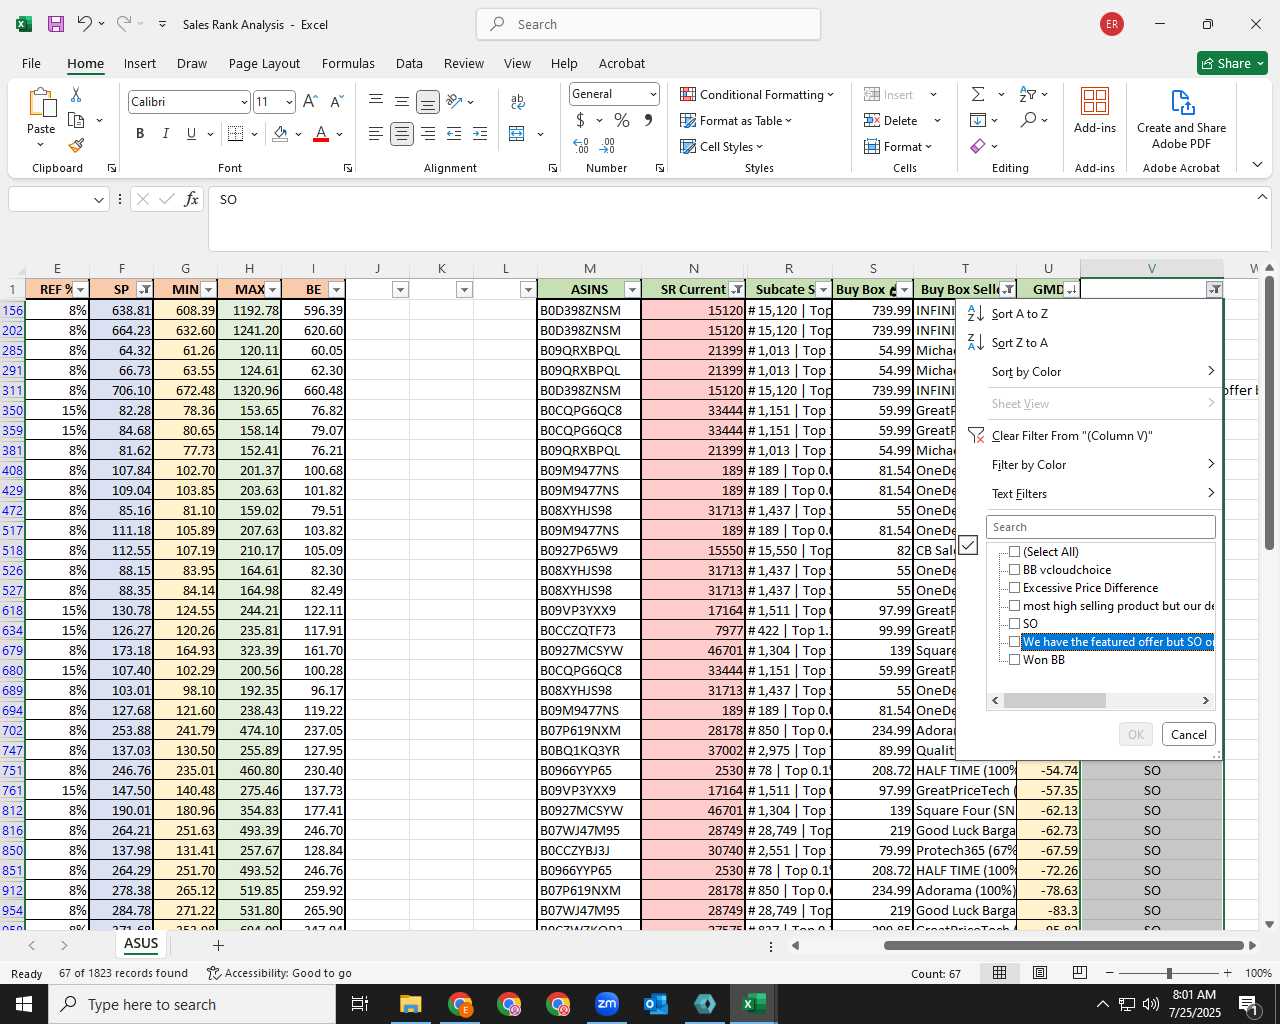Click Create and Share Adobe PDF
The image size is (1280, 1024).
pyautogui.click(x=1181, y=118)
